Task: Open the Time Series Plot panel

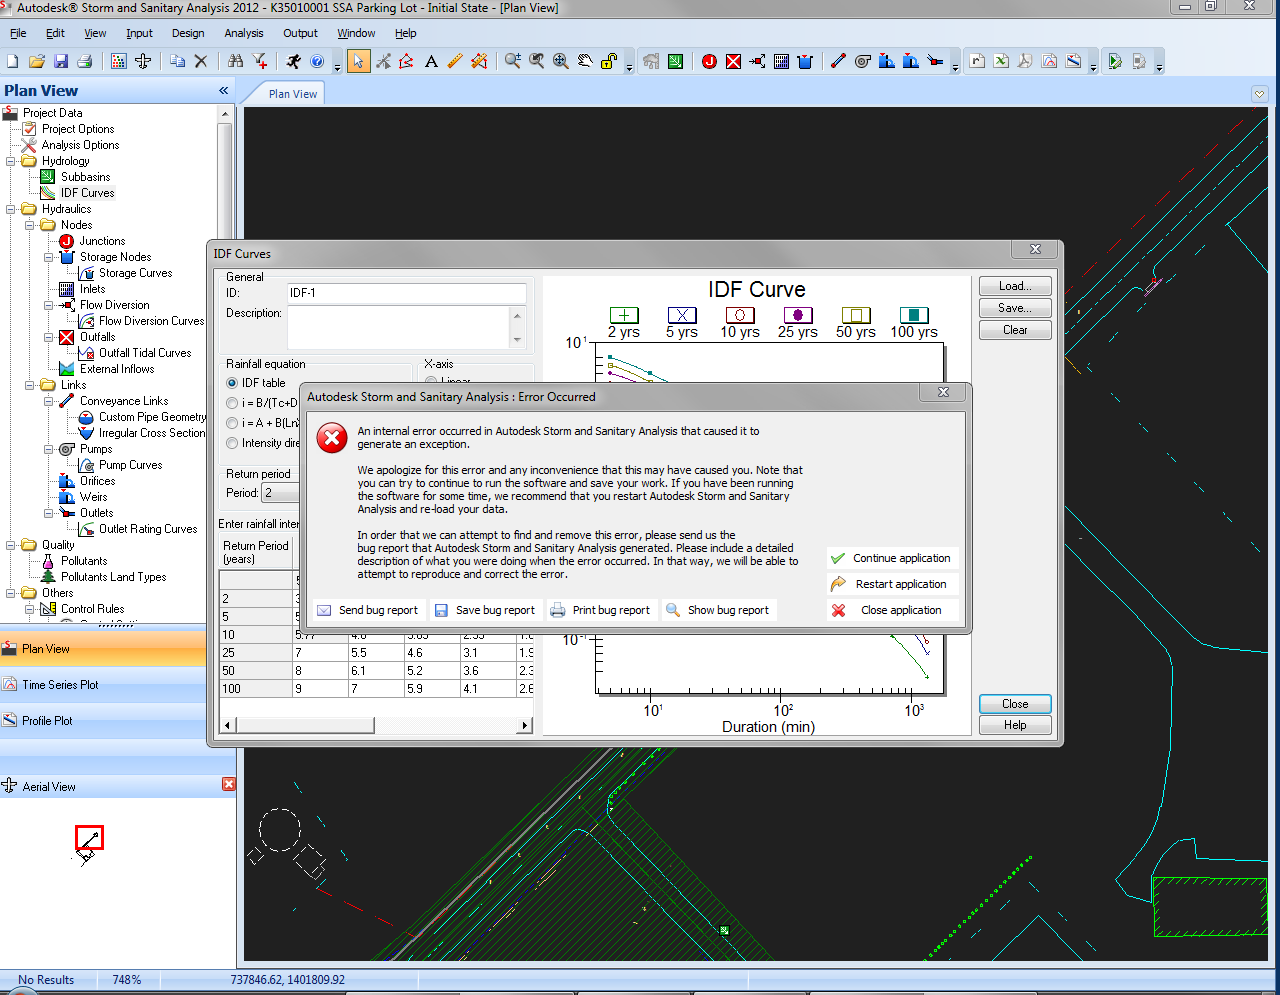Action: [x=103, y=685]
